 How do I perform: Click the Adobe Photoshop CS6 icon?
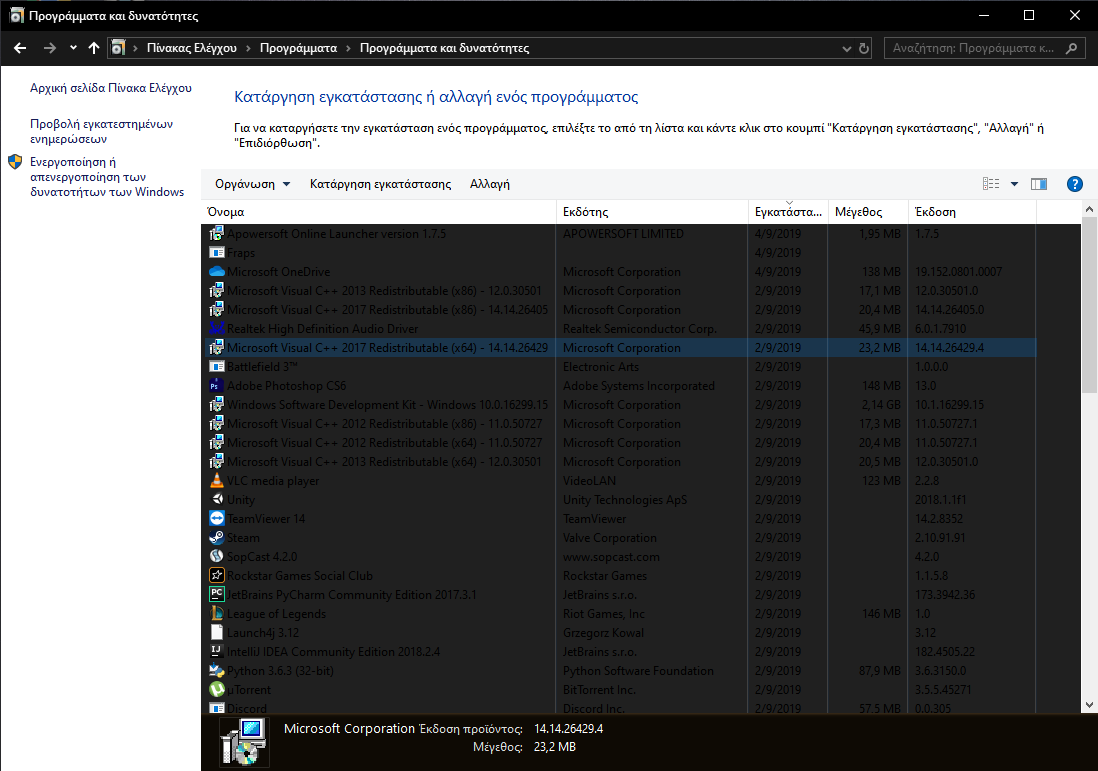(x=216, y=385)
